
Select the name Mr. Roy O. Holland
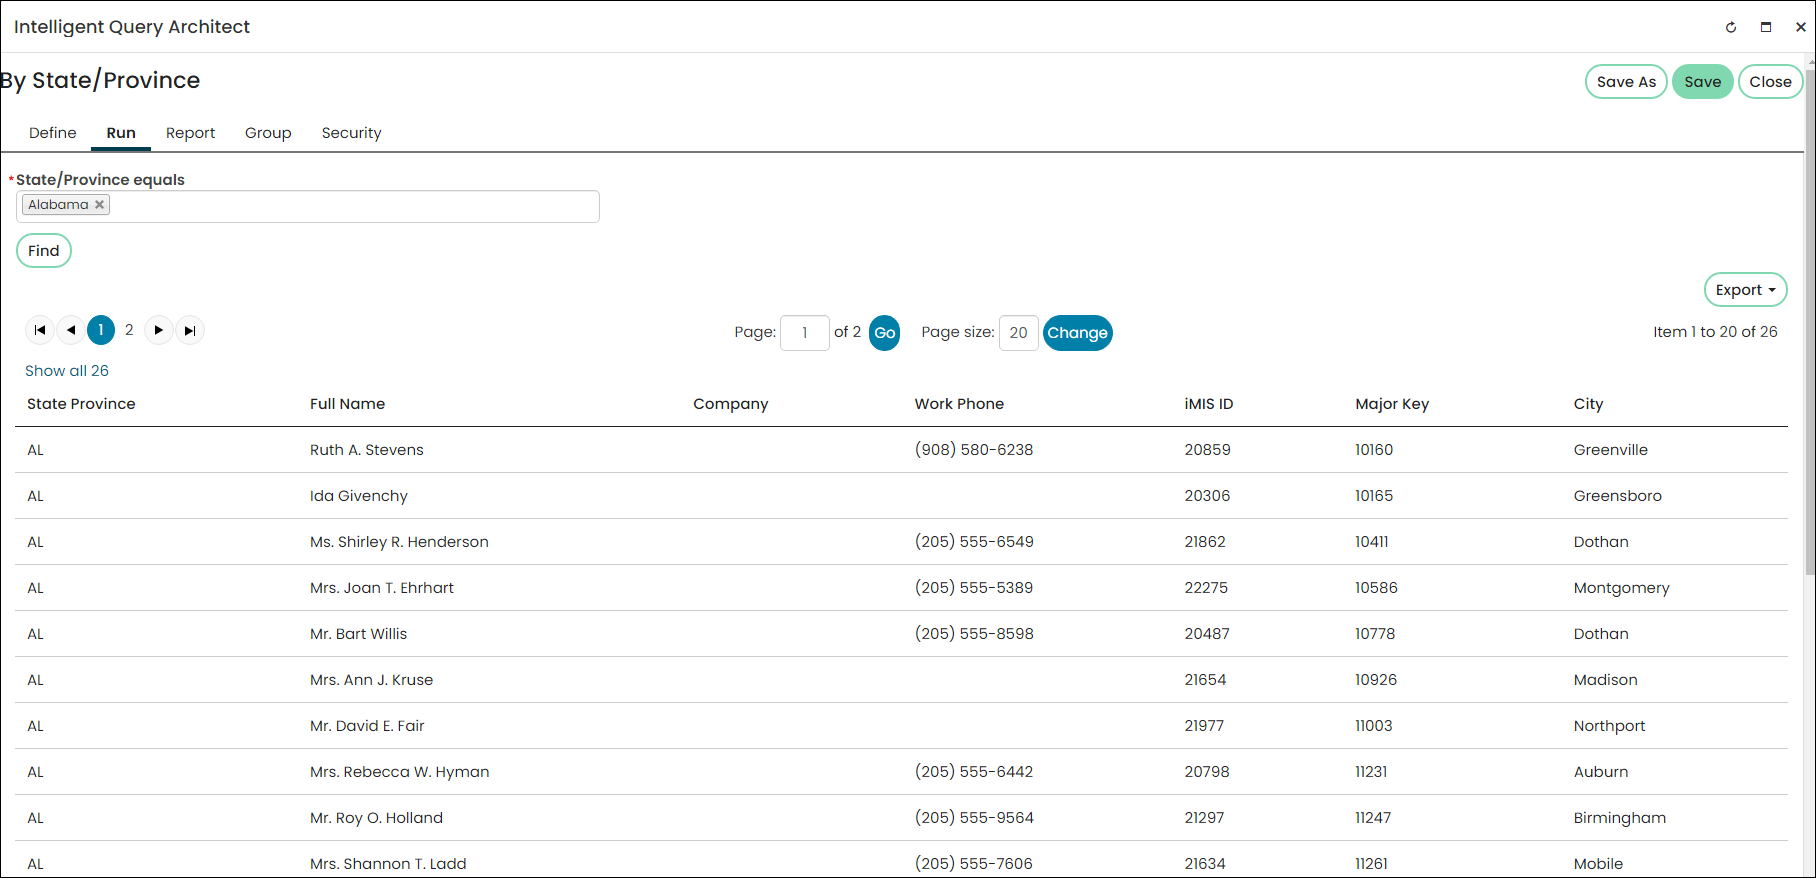pos(376,818)
